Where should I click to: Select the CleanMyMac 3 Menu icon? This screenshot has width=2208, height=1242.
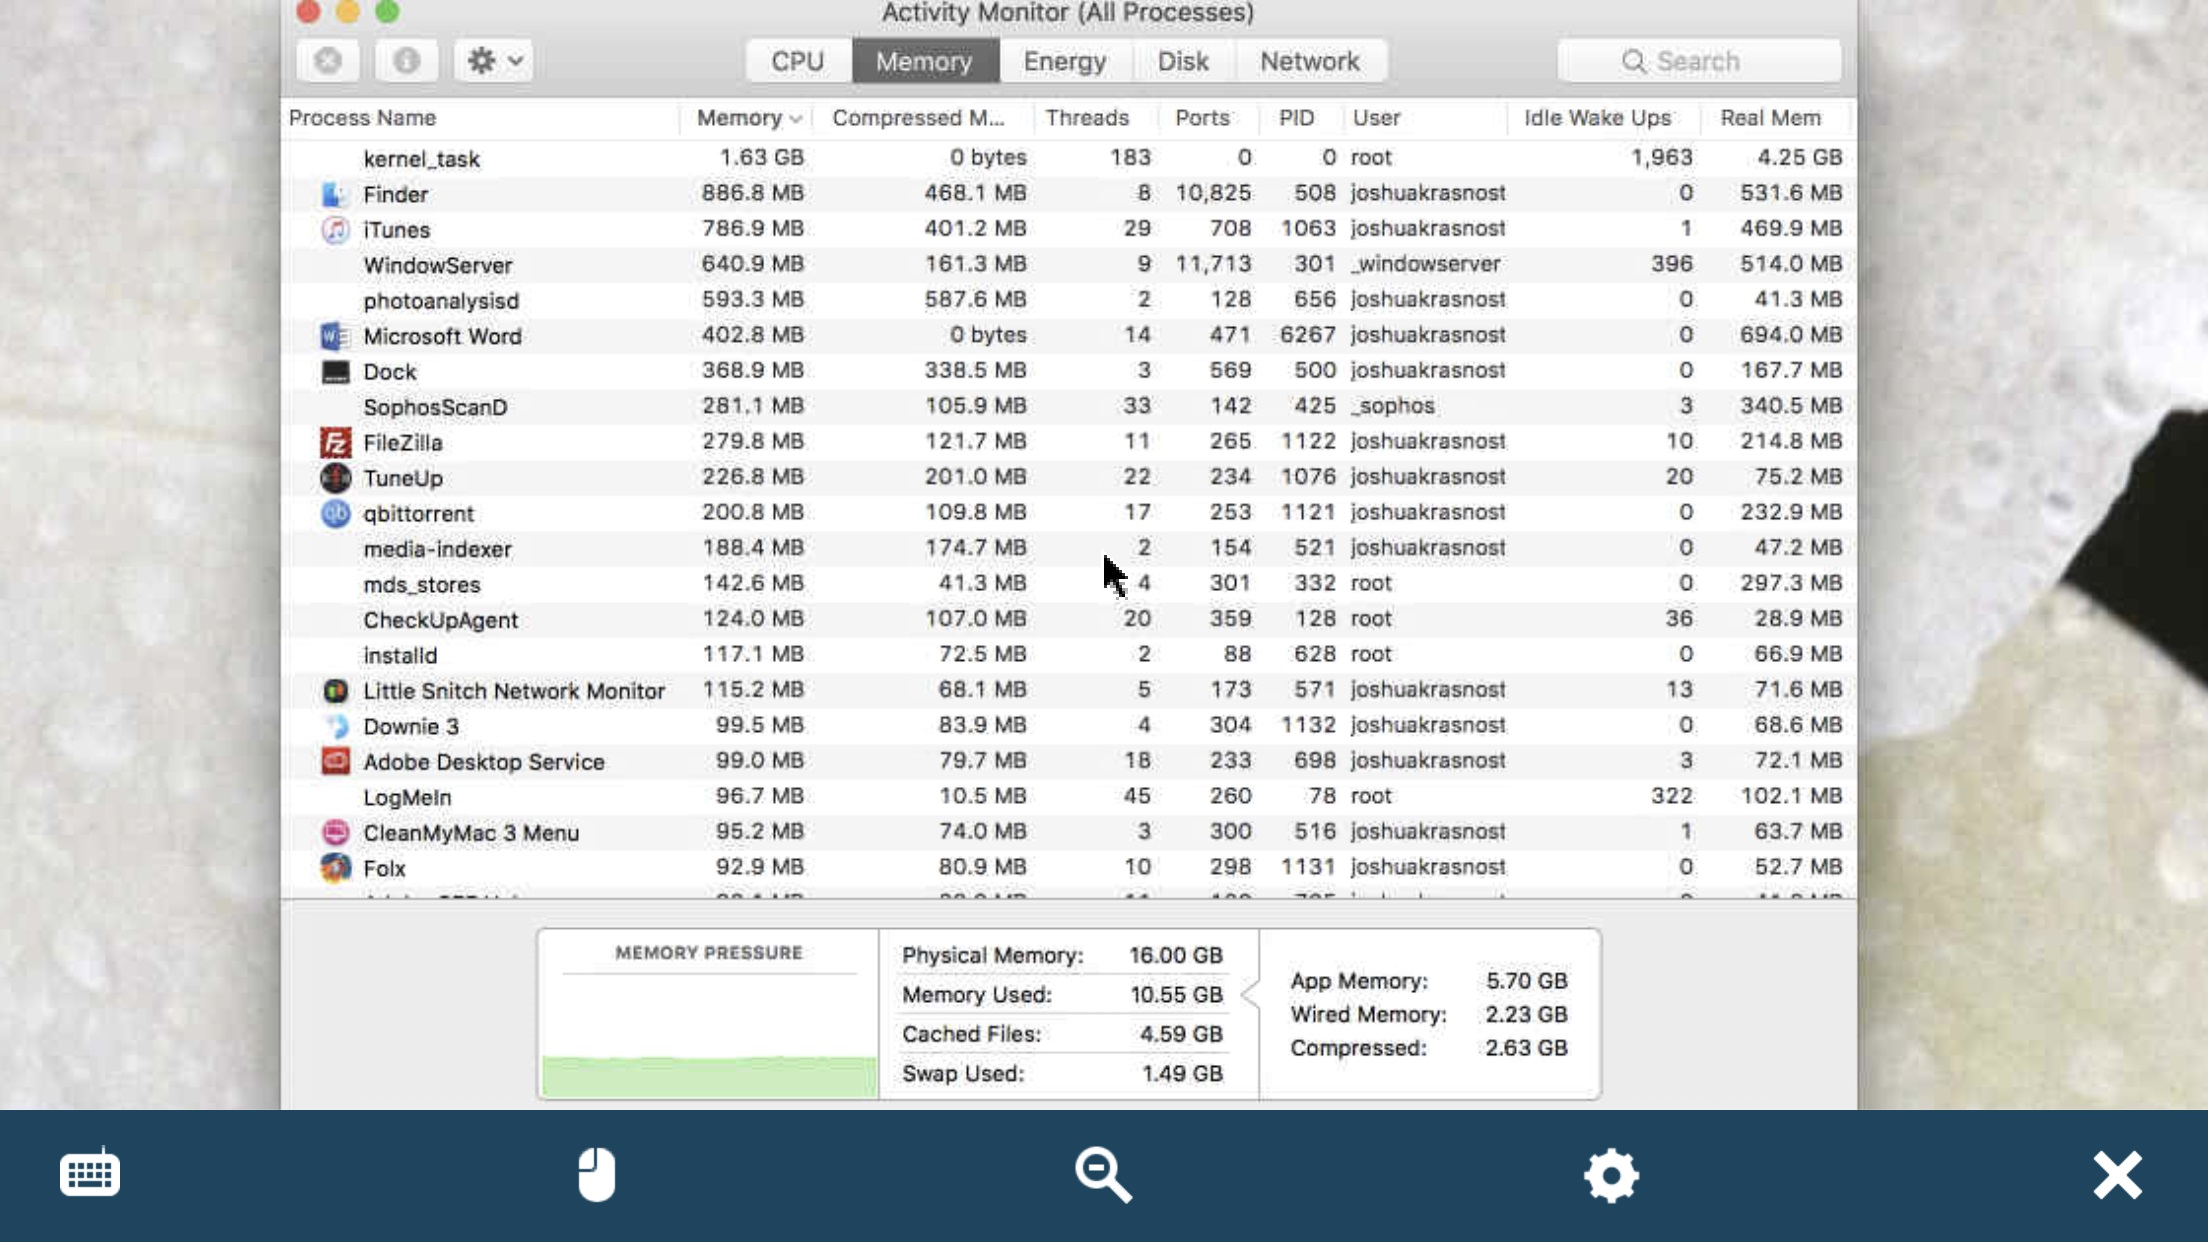click(335, 832)
